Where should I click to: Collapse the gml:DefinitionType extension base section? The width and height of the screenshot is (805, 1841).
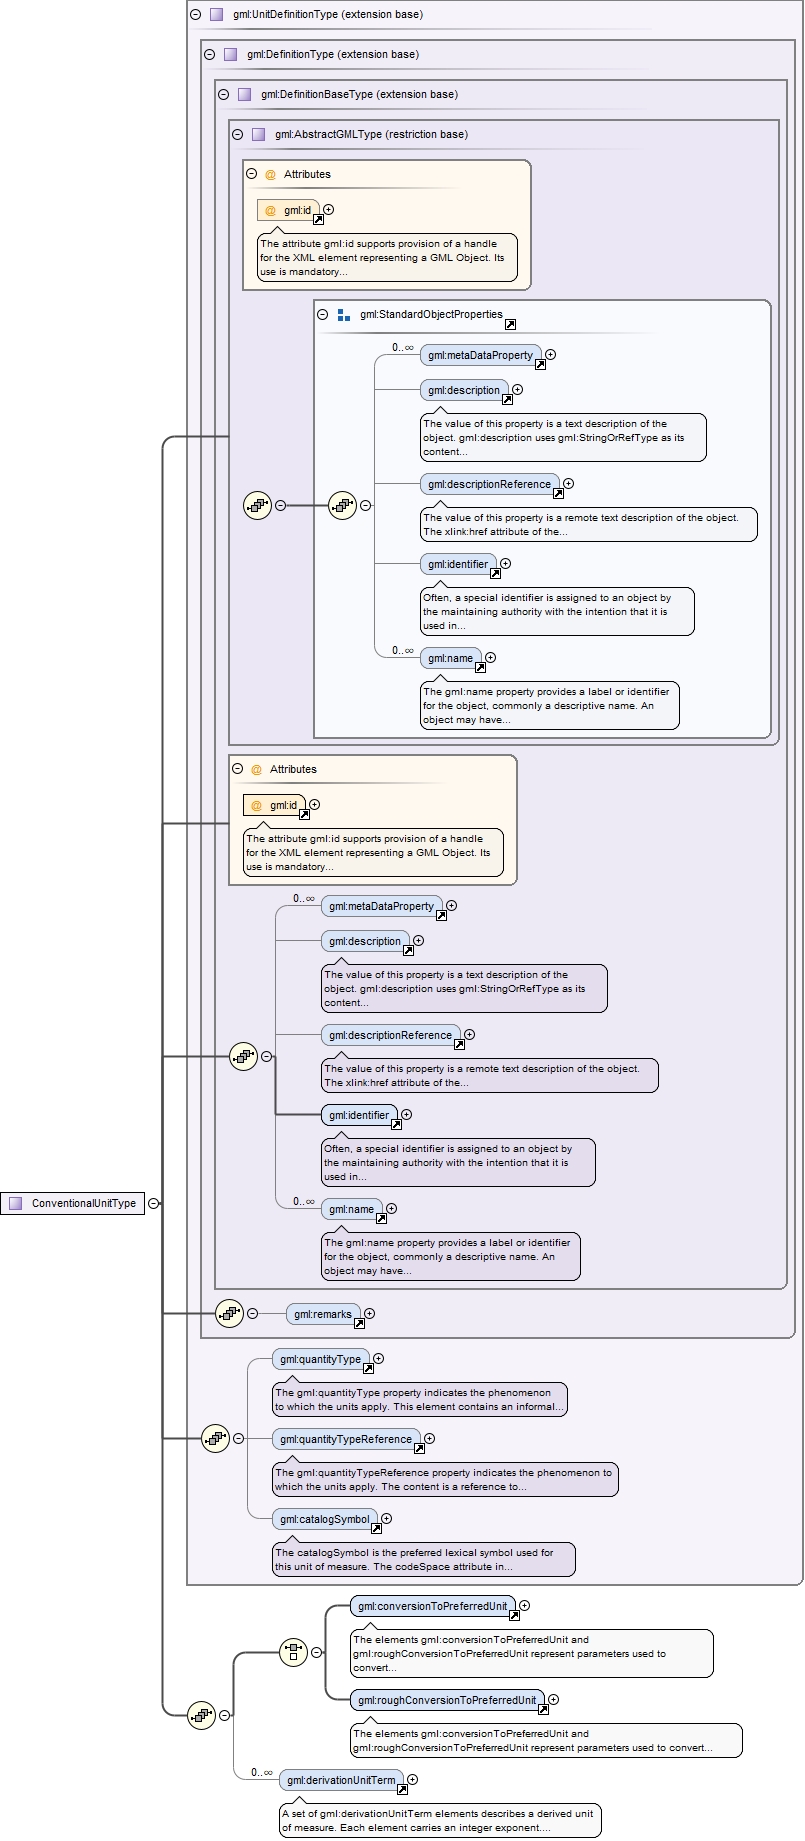click(209, 54)
